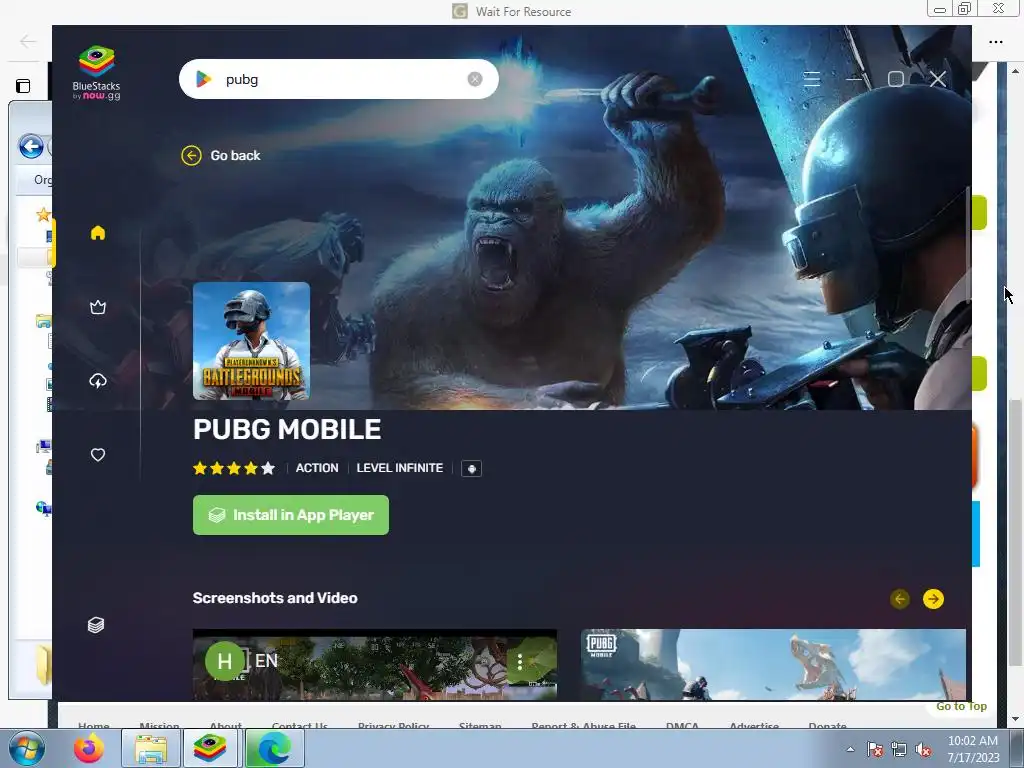Click the Android platform icon badge
The height and width of the screenshot is (768, 1024).
pos(472,469)
